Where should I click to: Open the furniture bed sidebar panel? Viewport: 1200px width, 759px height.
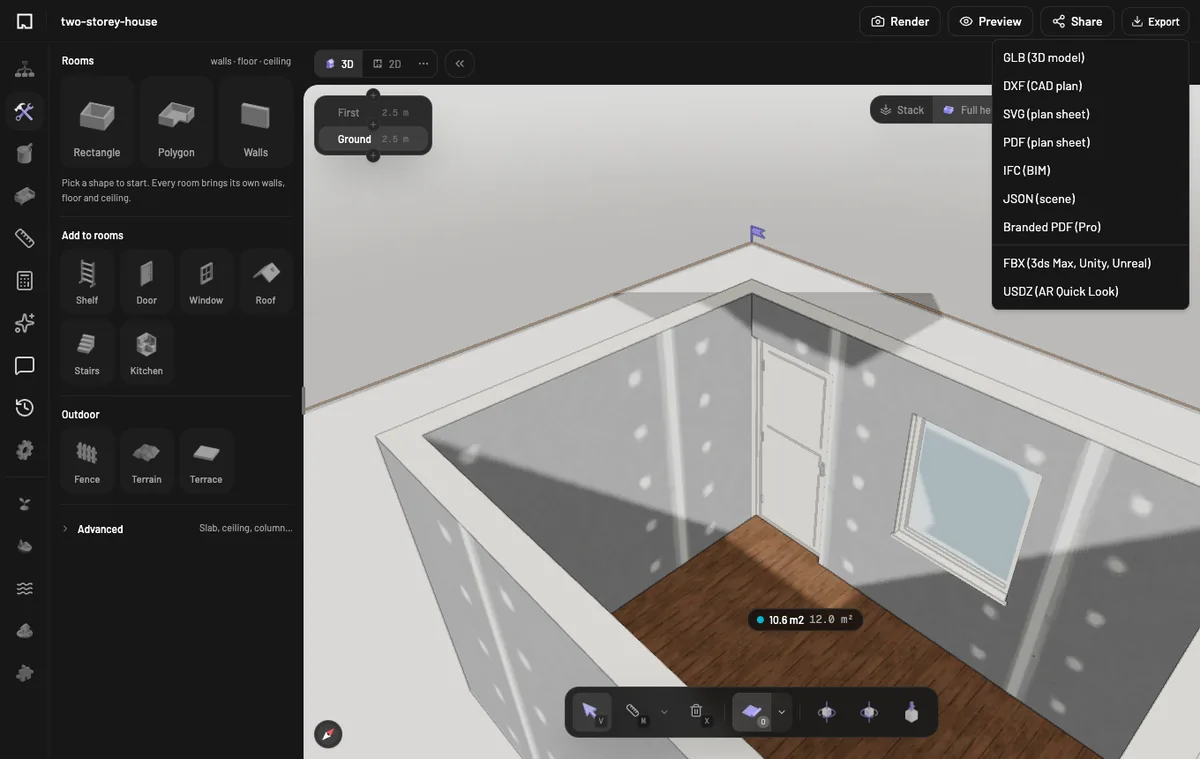point(25,195)
